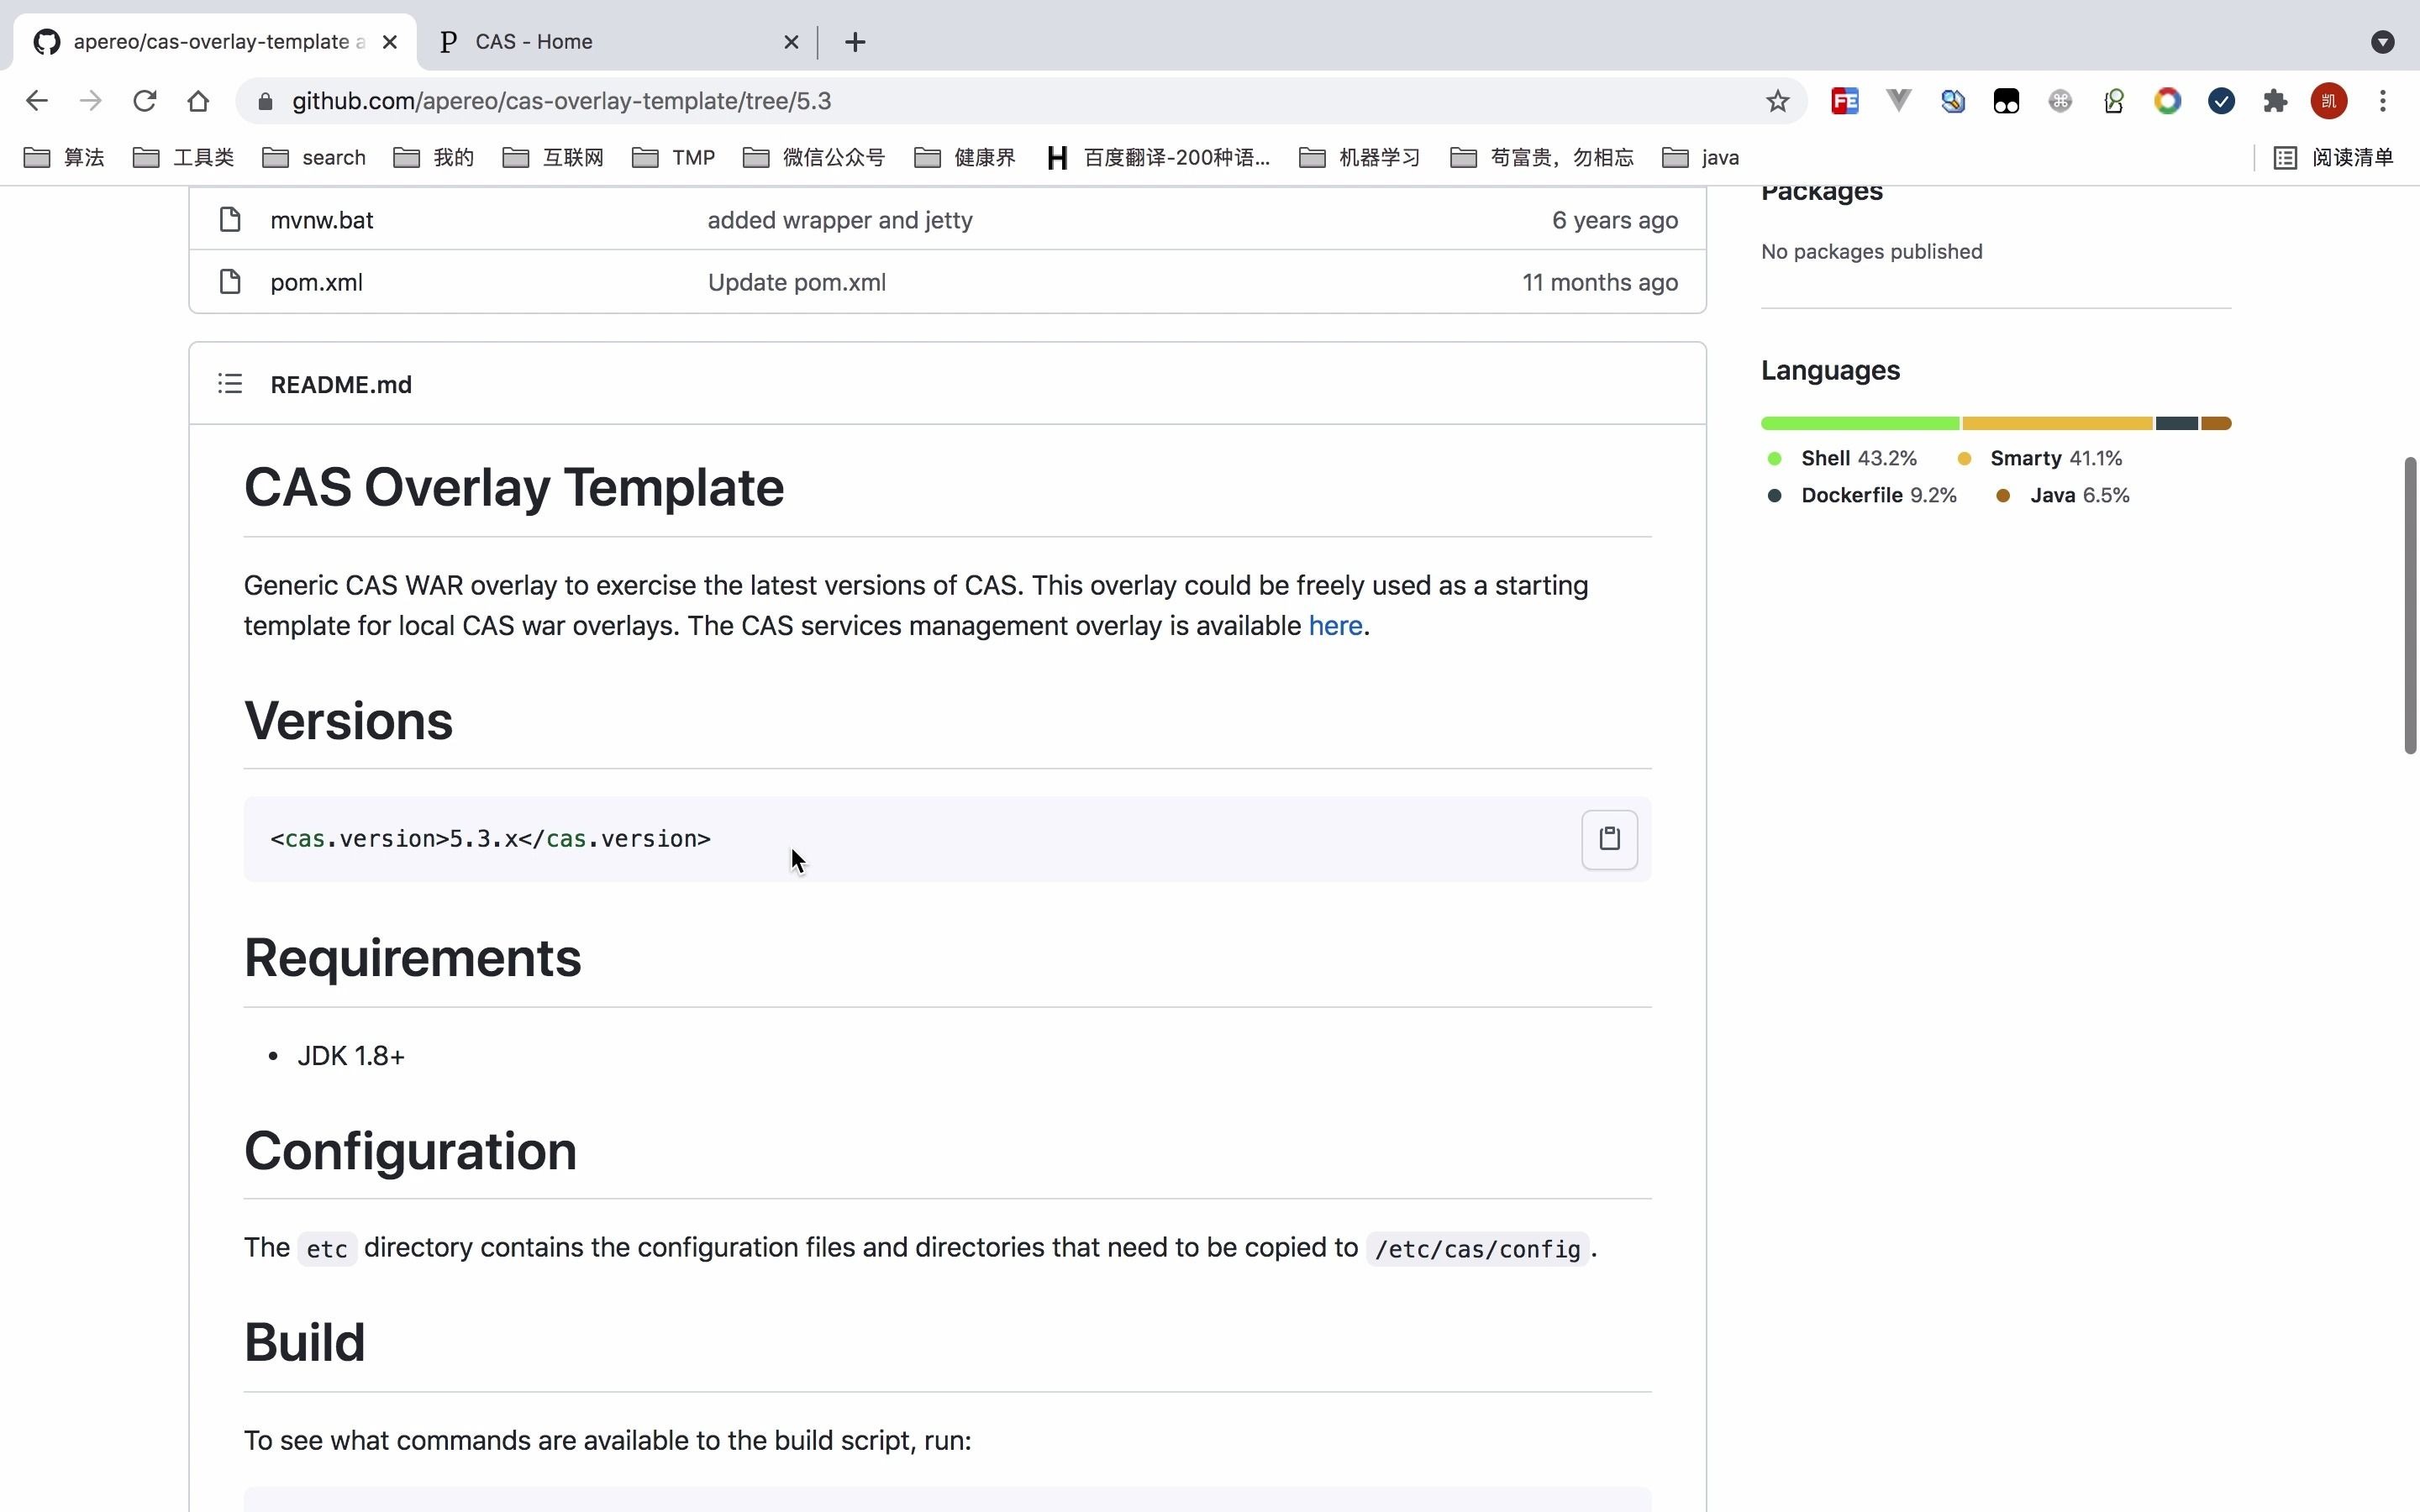Open the 机器学习 bookmarks folder
The image size is (2420, 1512).
[x=1360, y=157]
